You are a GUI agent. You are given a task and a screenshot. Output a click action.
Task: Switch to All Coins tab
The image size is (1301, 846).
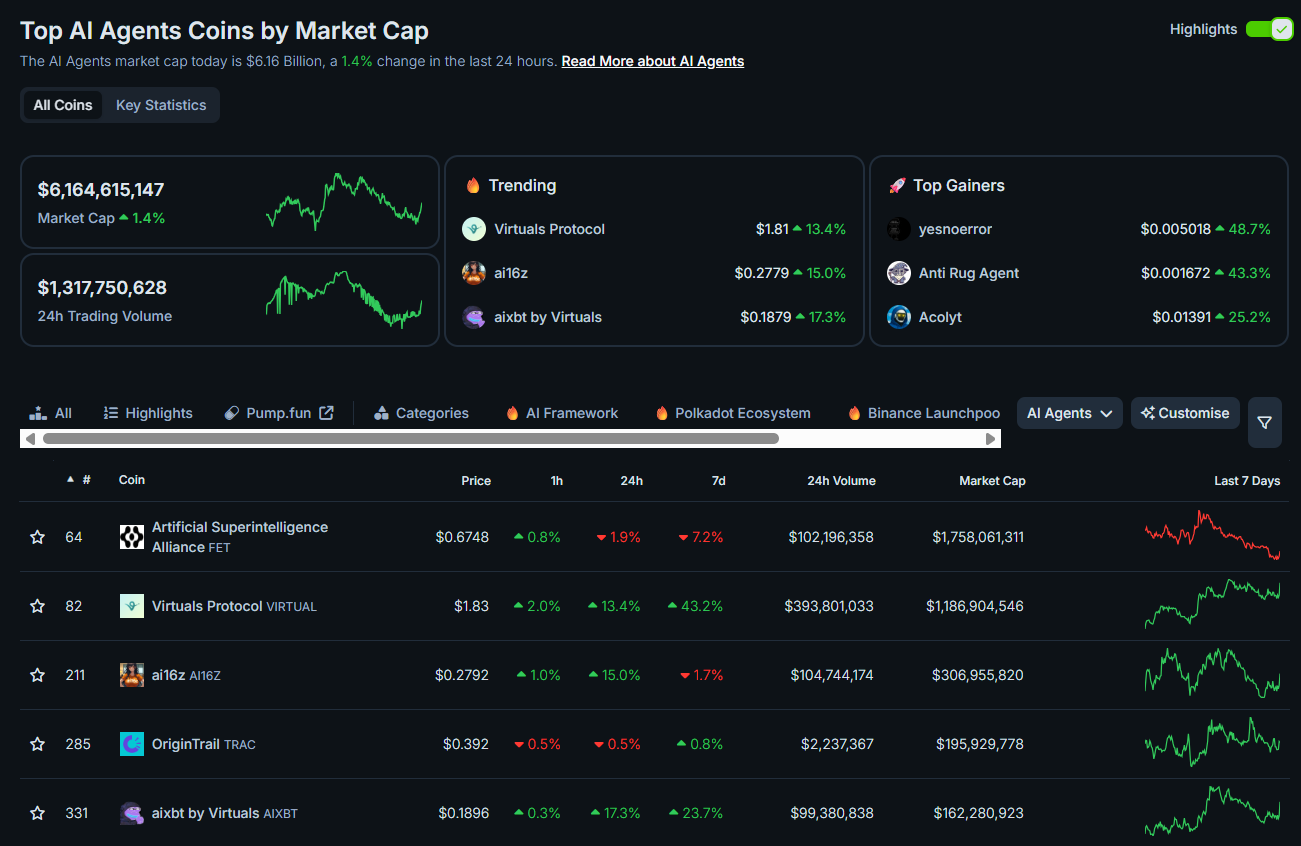pyautogui.click(x=63, y=105)
